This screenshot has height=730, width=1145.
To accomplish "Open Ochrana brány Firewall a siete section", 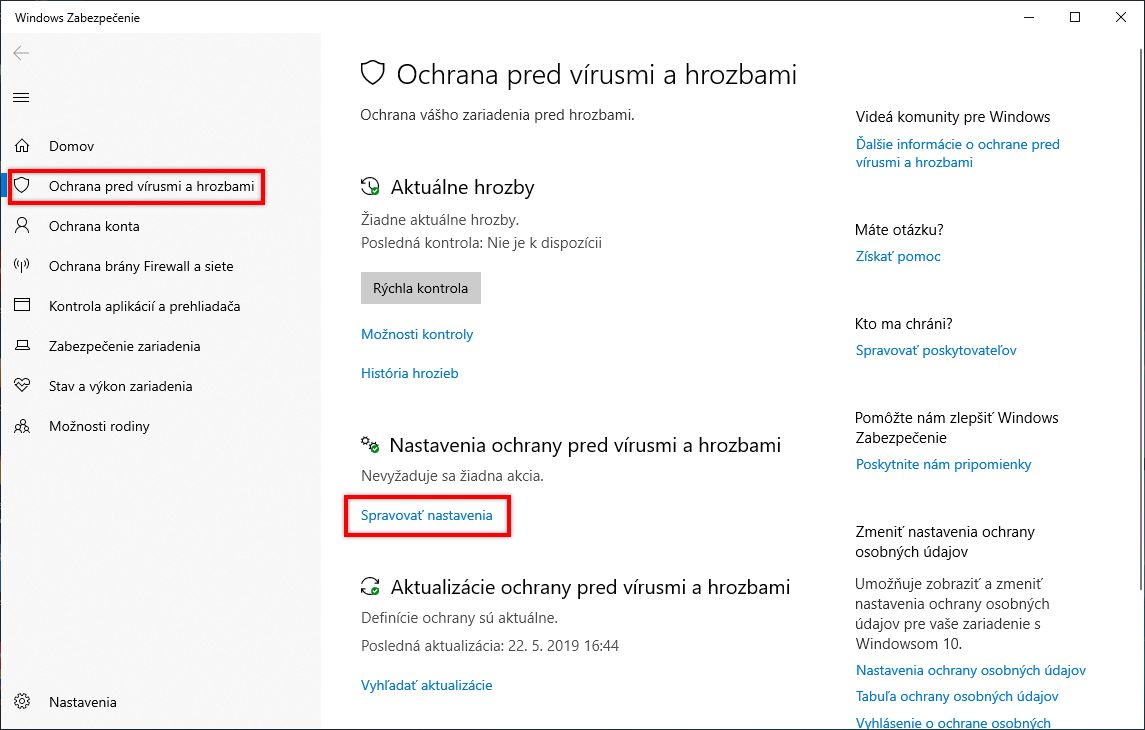I will 22,266.
